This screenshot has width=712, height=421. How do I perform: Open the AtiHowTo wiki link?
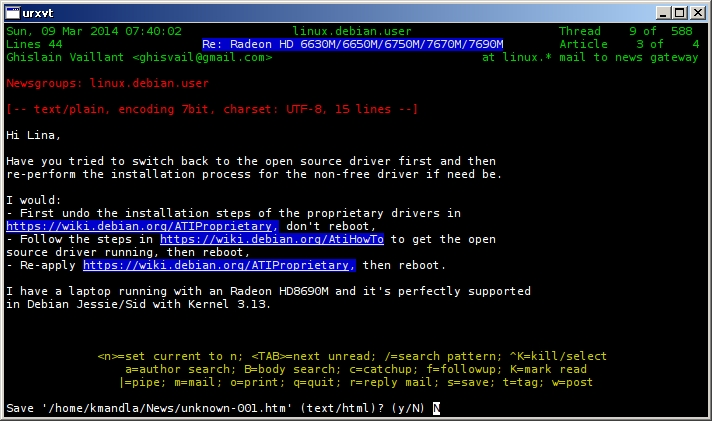[x=271, y=239]
